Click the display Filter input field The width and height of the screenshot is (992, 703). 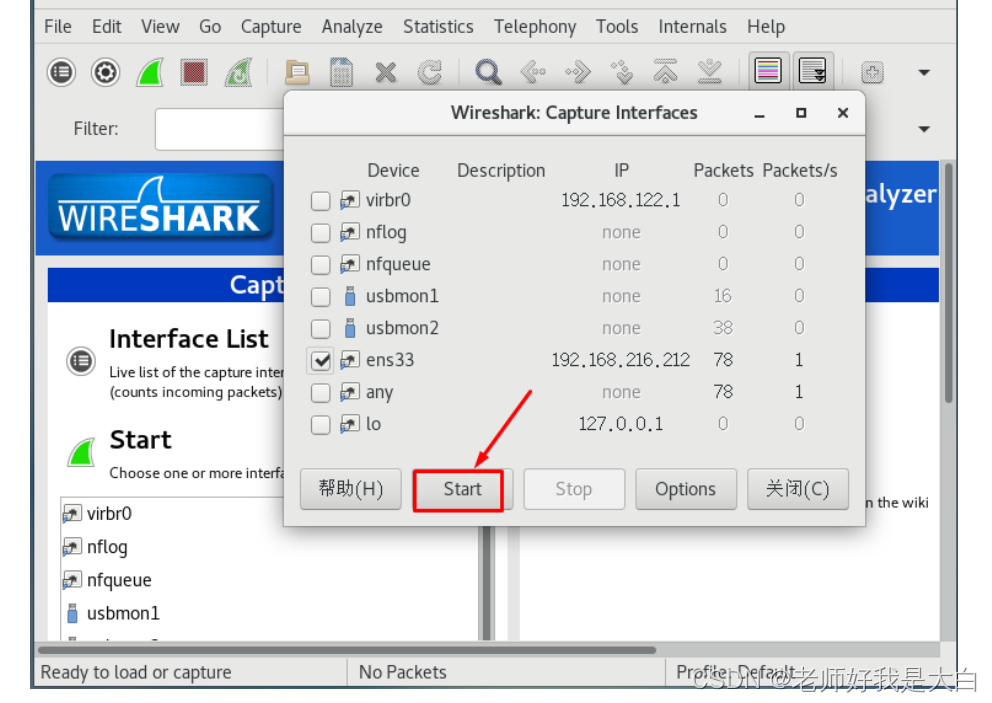[219, 129]
